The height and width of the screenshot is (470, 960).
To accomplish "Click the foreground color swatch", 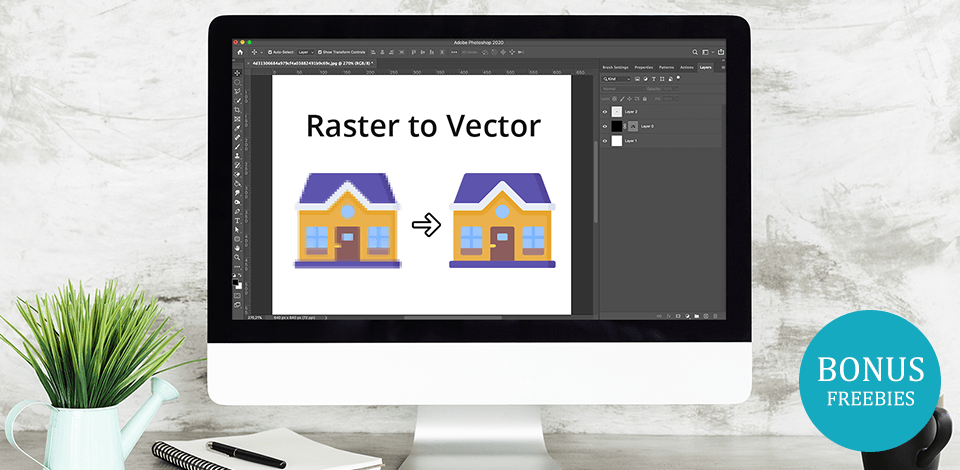I will pyautogui.click(x=235, y=282).
